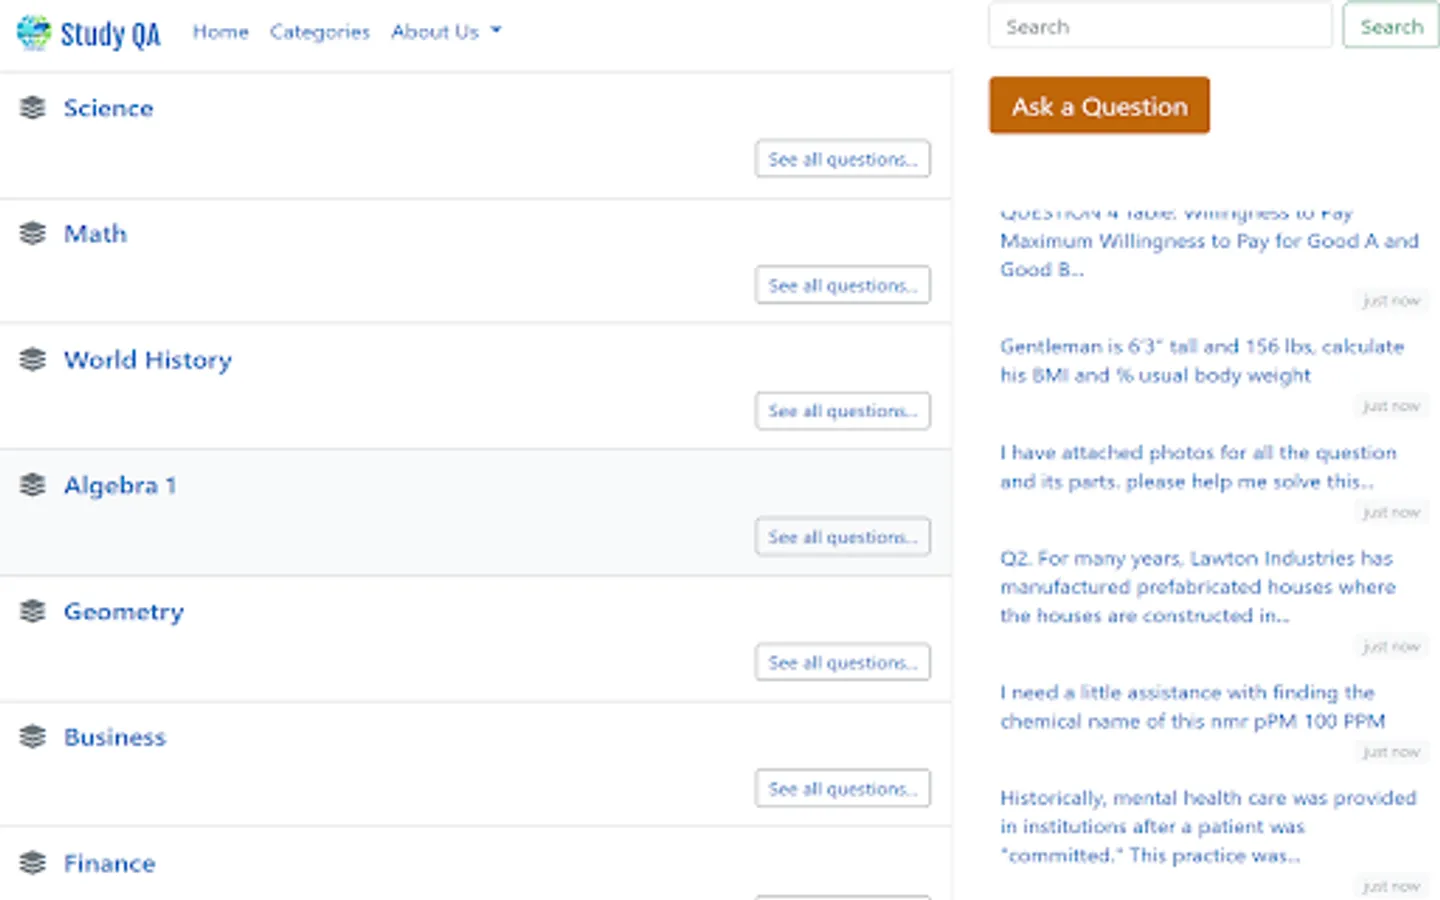The width and height of the screenshot is (1440, 900).
Task: Click the Study QA globe logo icon
Action: click(x=33, y=32)
